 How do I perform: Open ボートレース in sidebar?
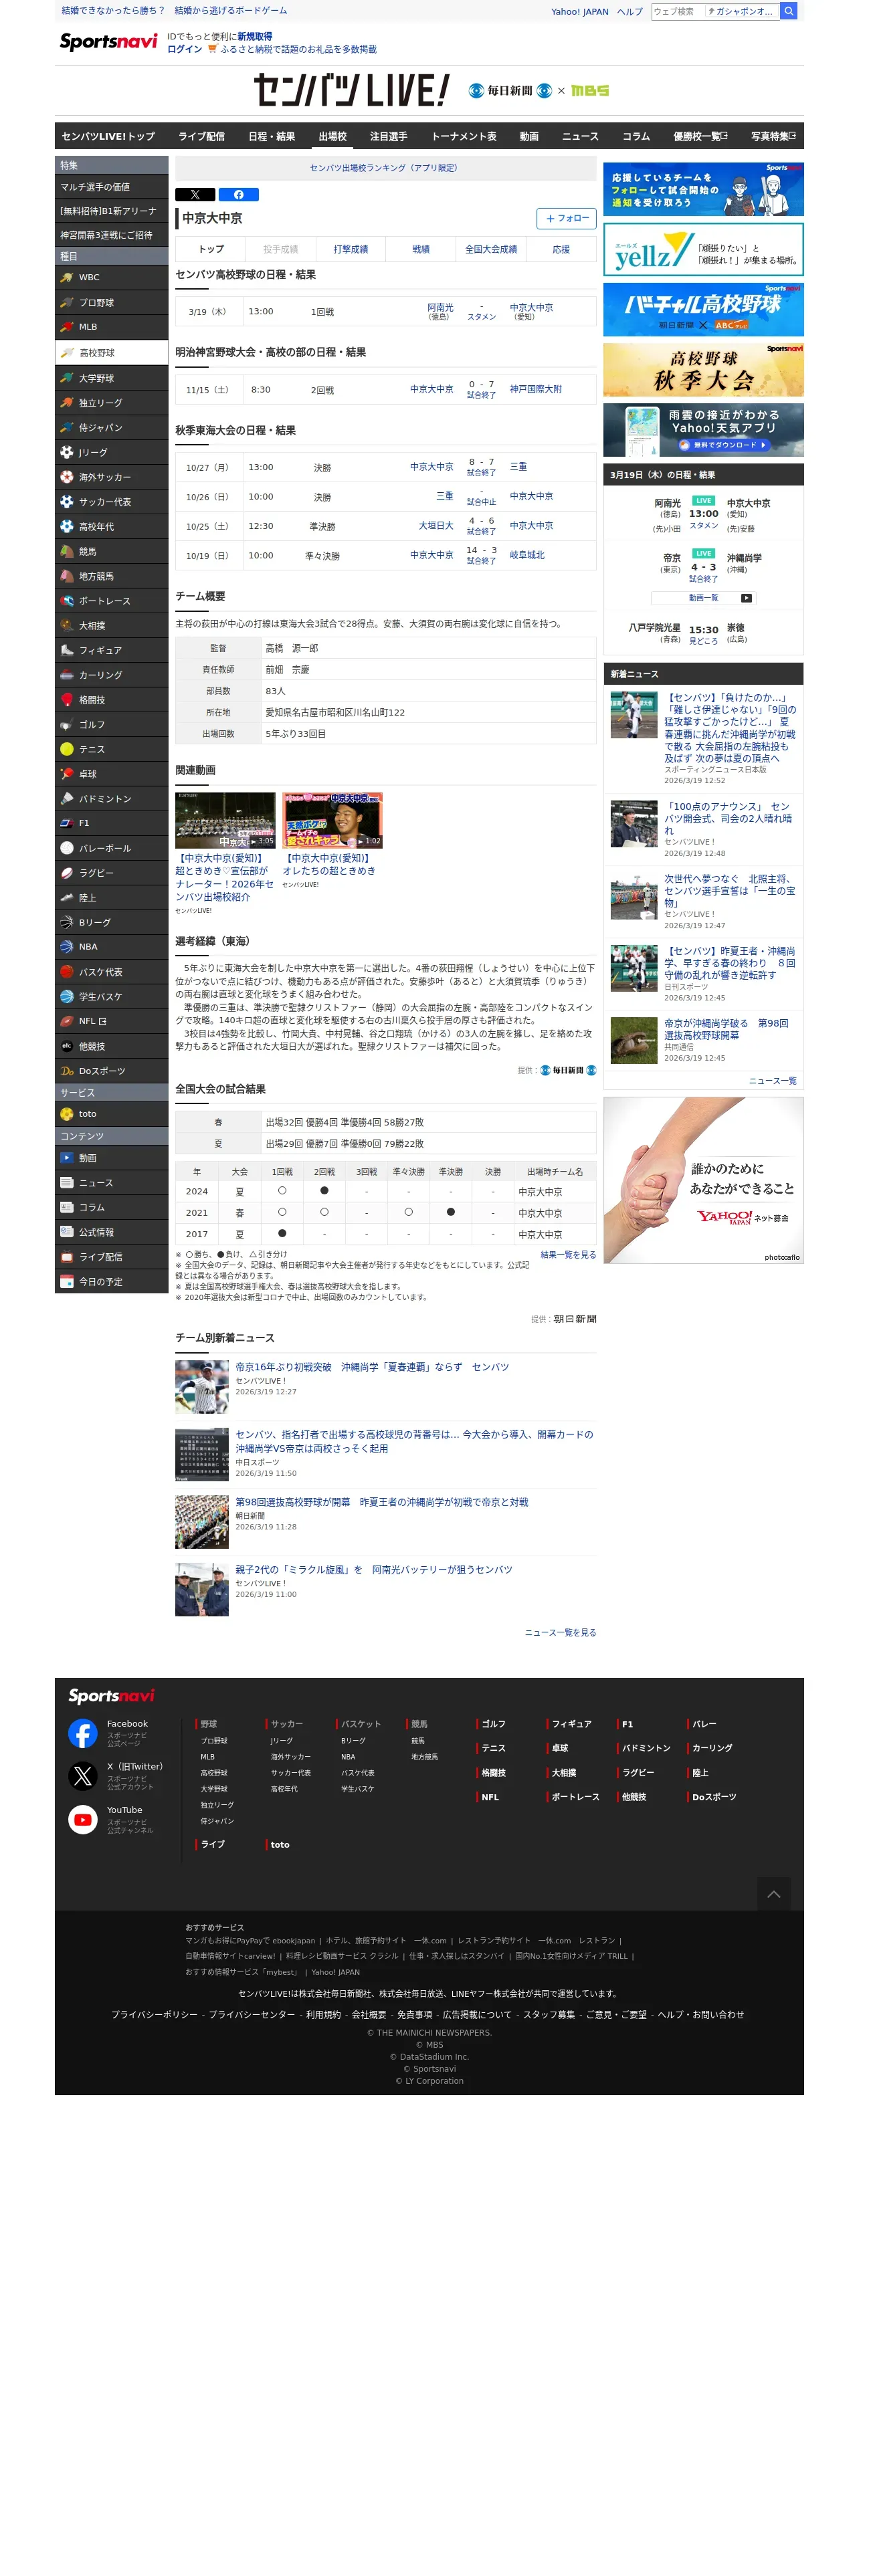pos(111,601)
